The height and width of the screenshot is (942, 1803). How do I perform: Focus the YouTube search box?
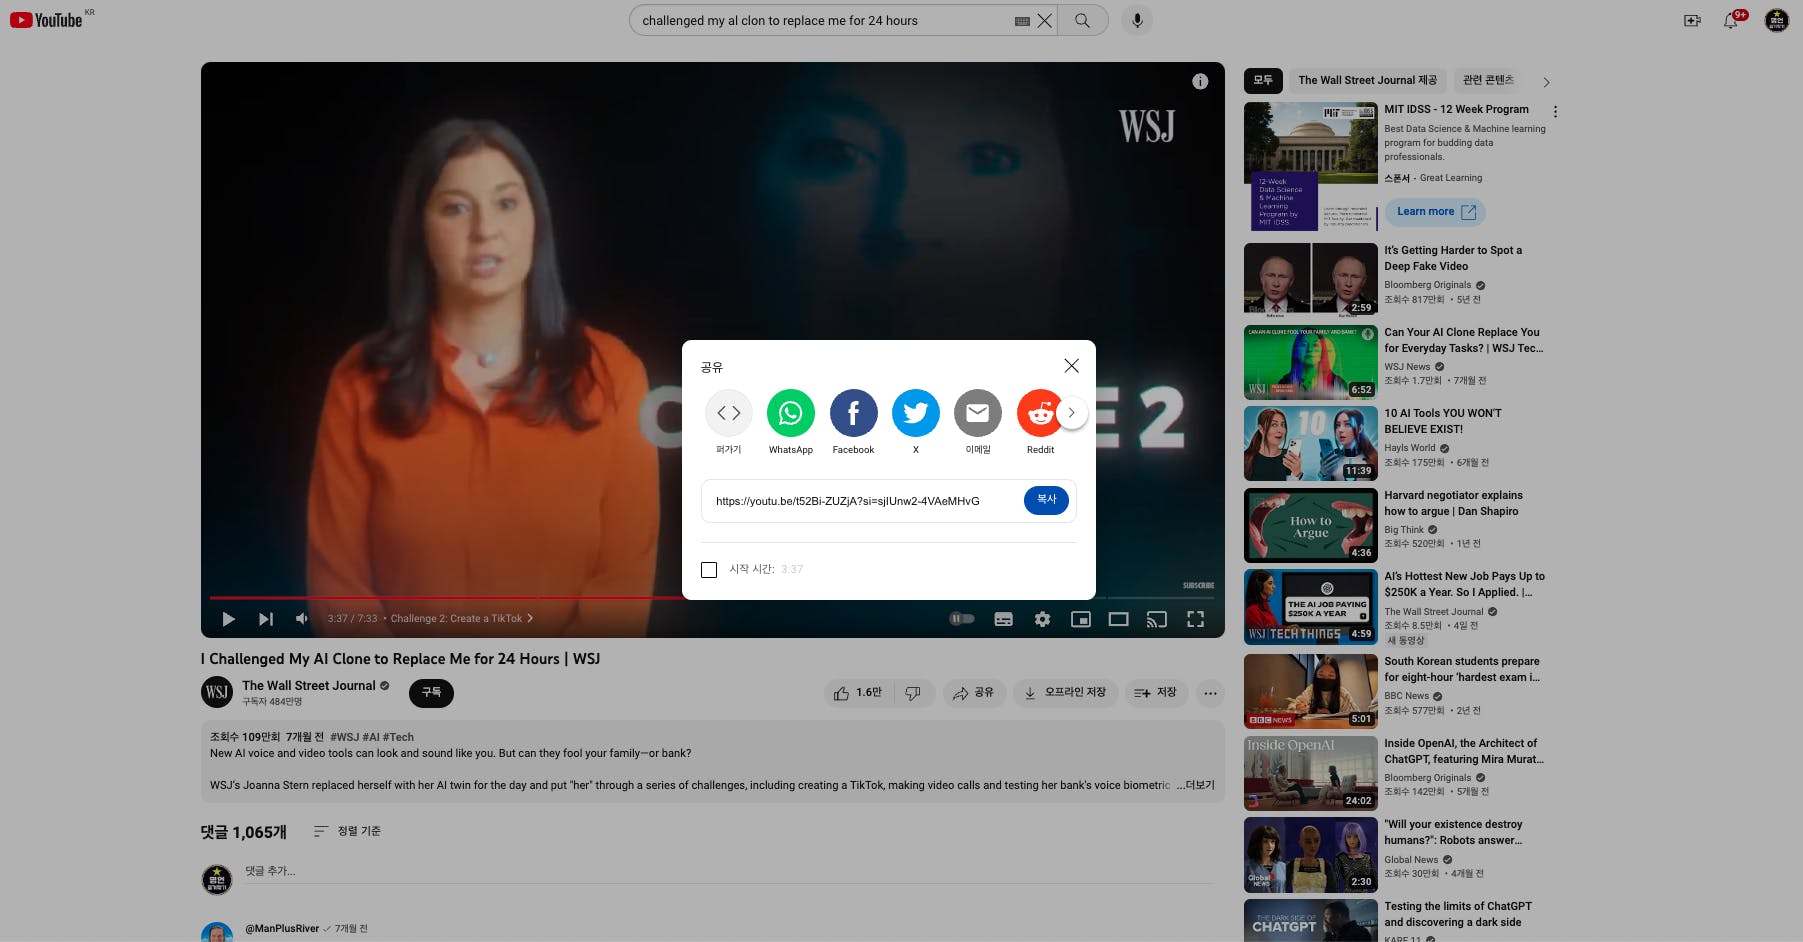pos(826,20)
